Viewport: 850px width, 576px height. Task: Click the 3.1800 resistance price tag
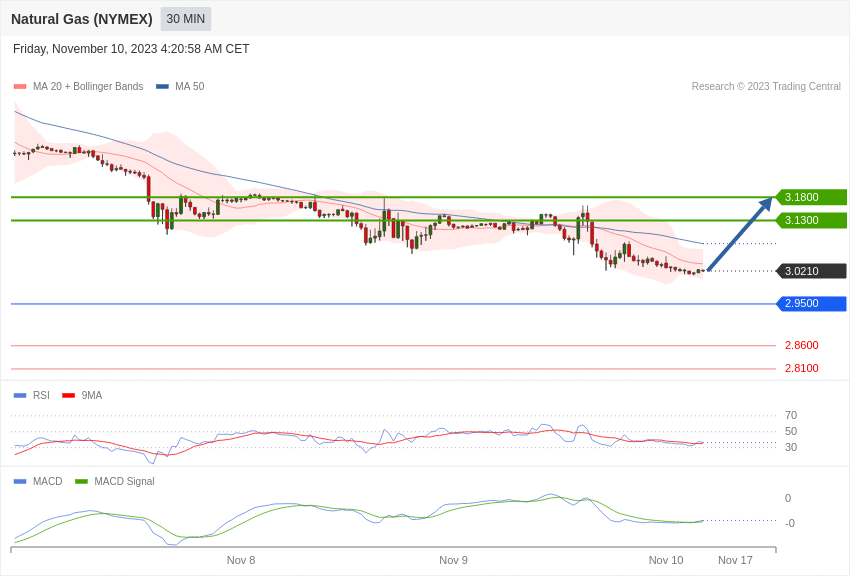click(811, 197)
